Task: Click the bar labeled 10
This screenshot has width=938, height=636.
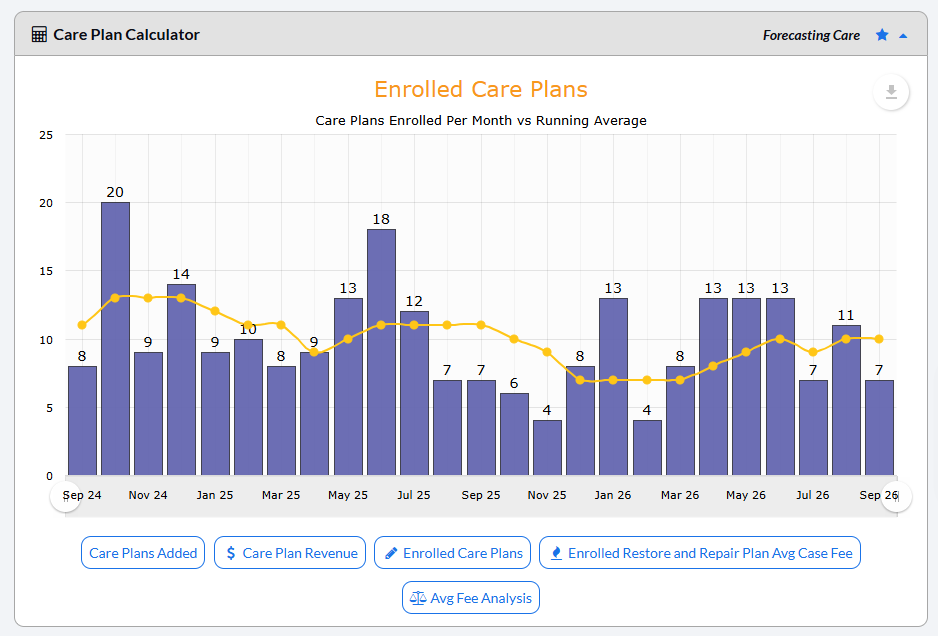Action: click(x=248, y=407)
